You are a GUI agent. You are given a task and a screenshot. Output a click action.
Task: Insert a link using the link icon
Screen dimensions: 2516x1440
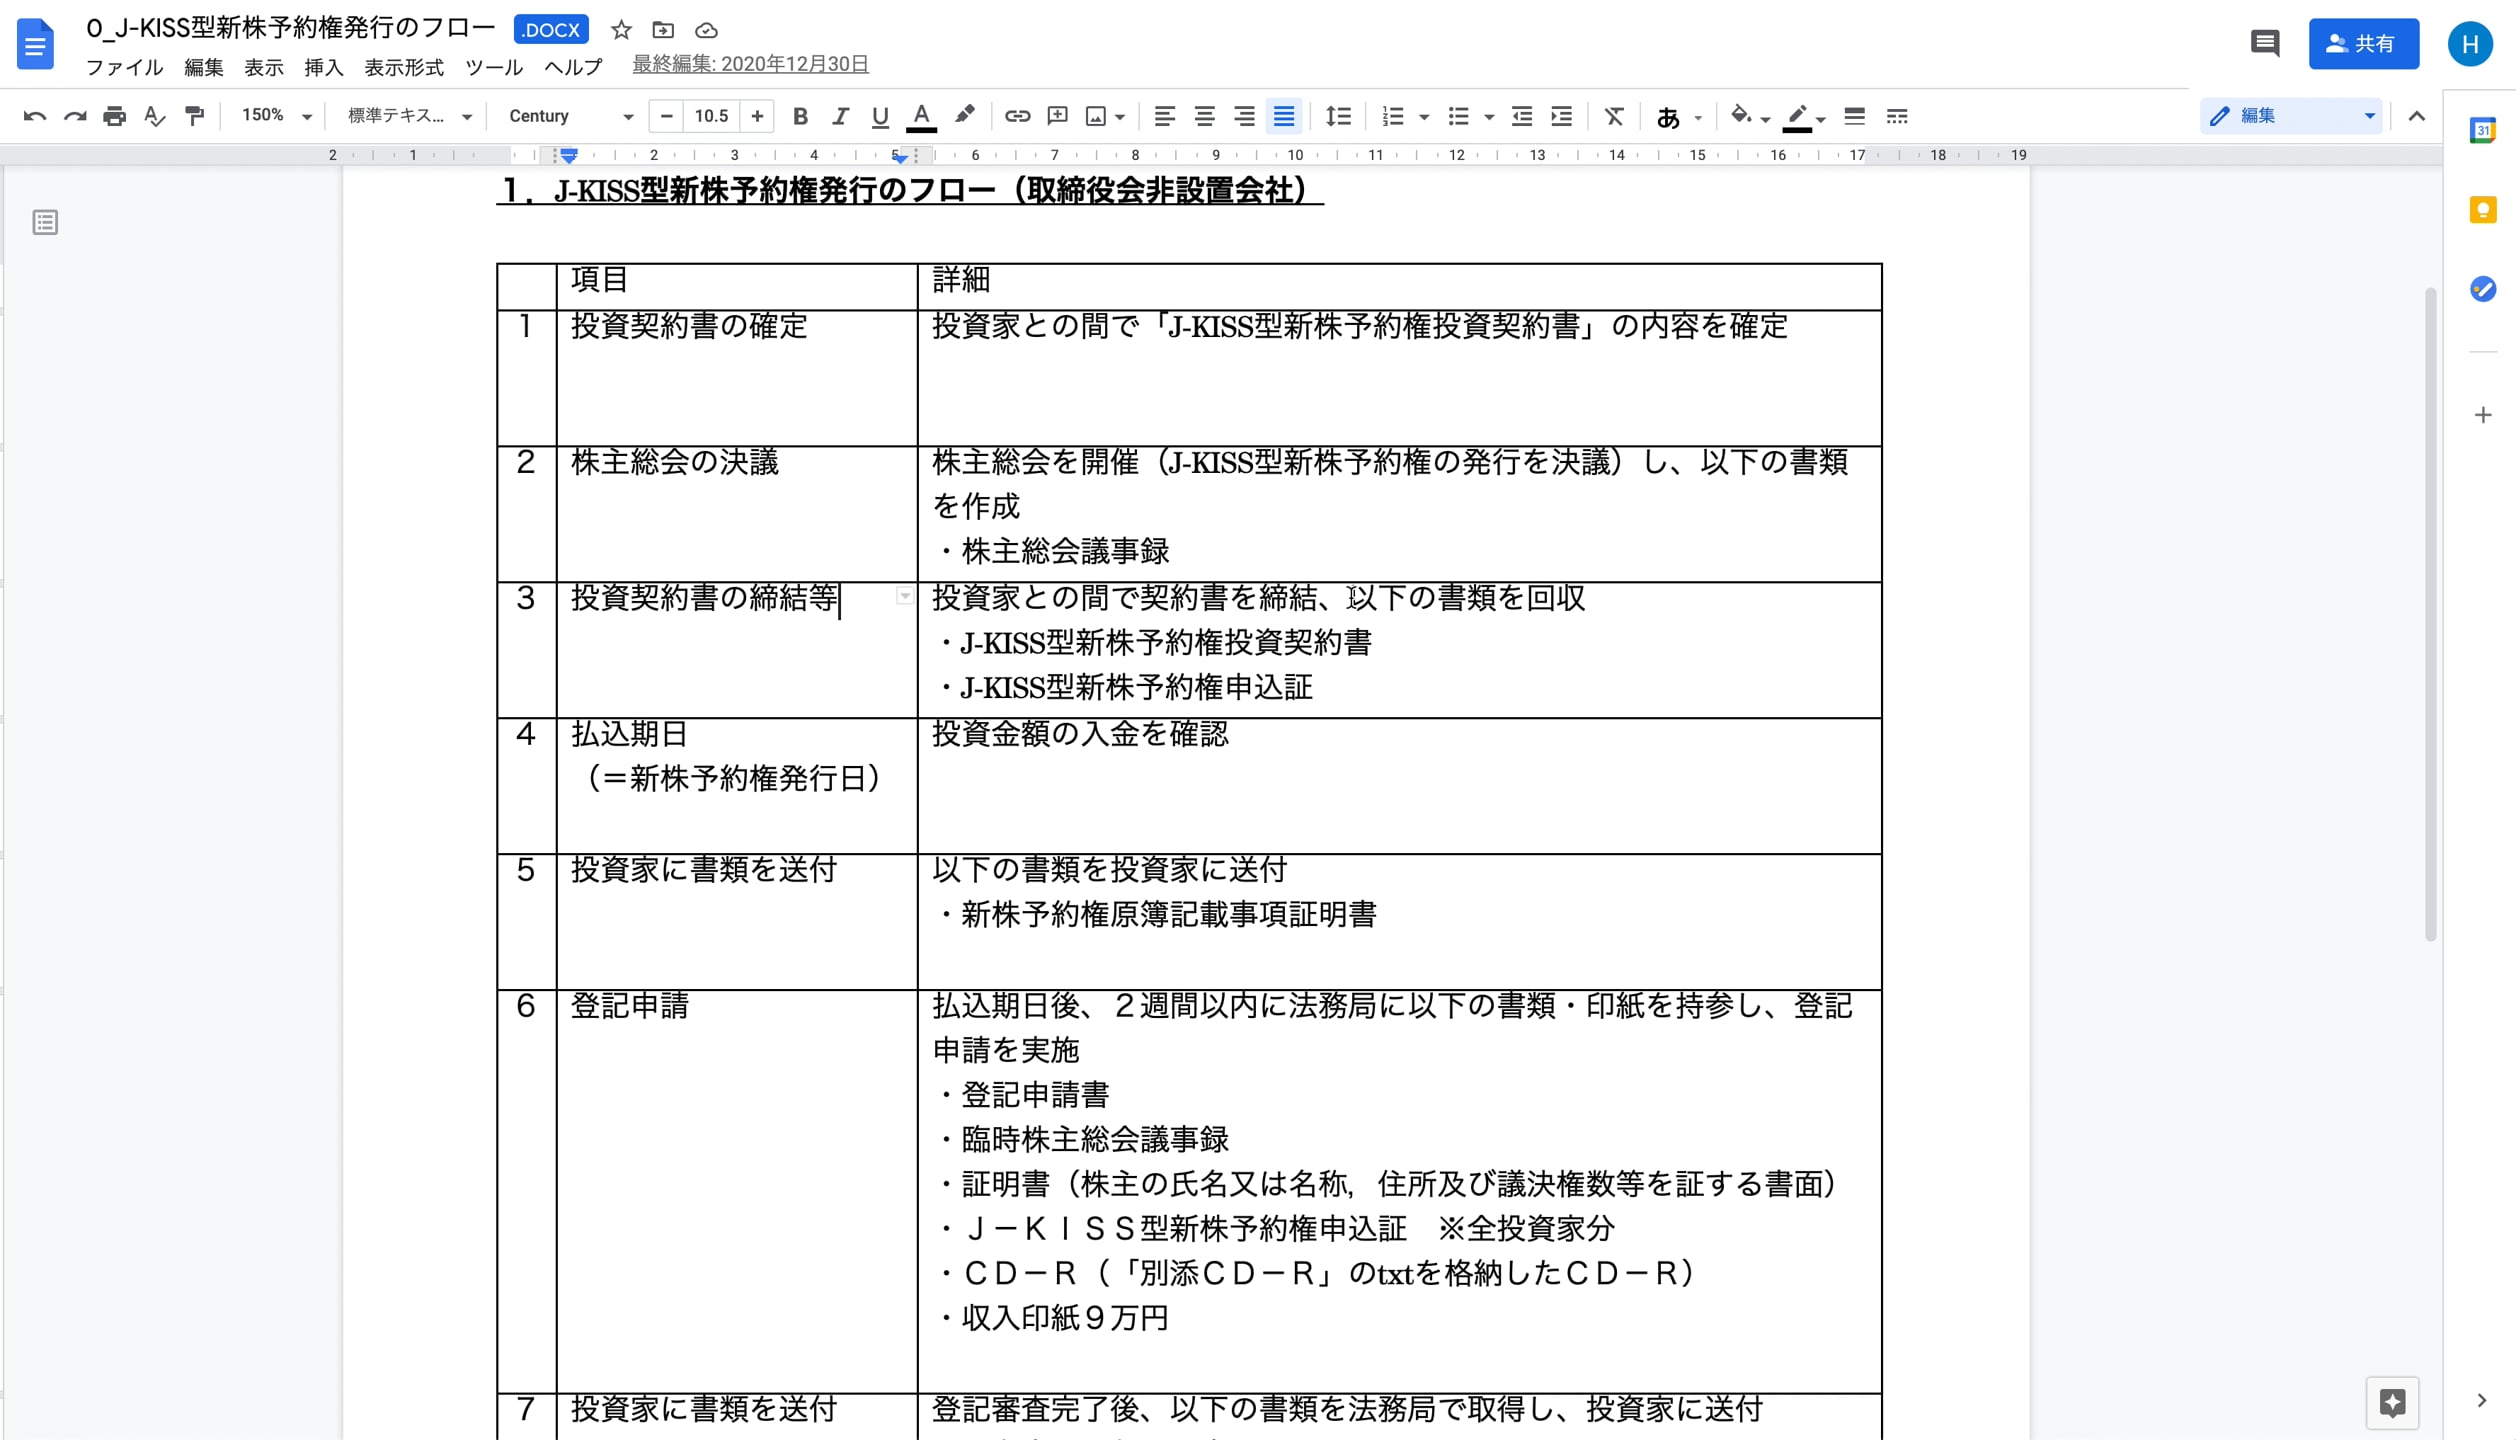tap(1017, 116)
